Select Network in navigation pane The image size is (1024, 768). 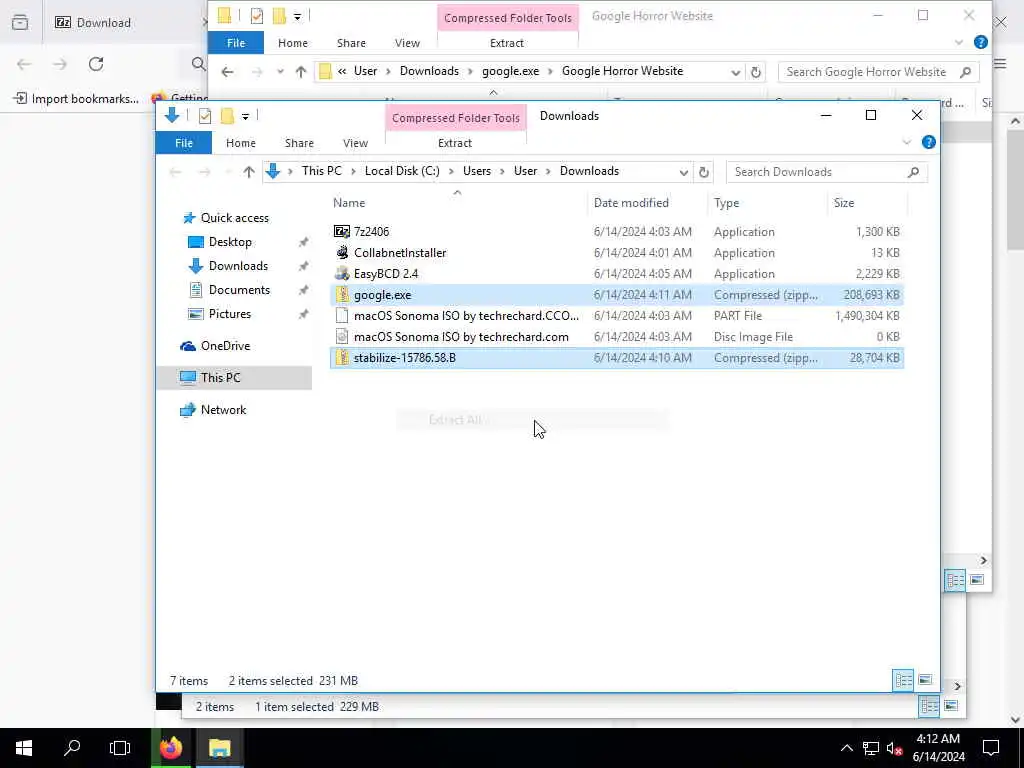[x=223, y=410]
